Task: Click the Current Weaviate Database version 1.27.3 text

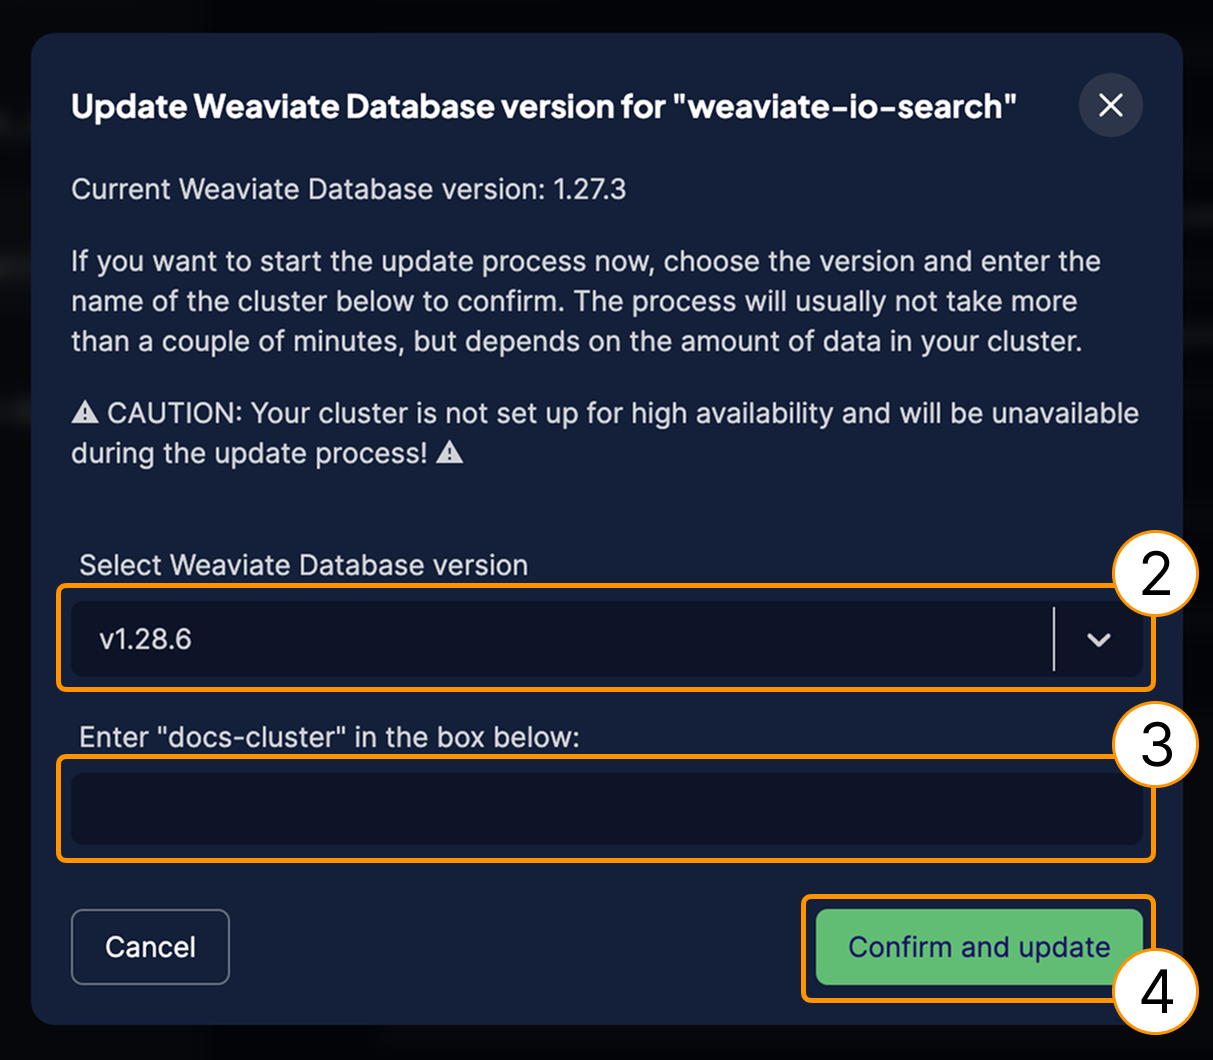Action: tap(348, 189)
